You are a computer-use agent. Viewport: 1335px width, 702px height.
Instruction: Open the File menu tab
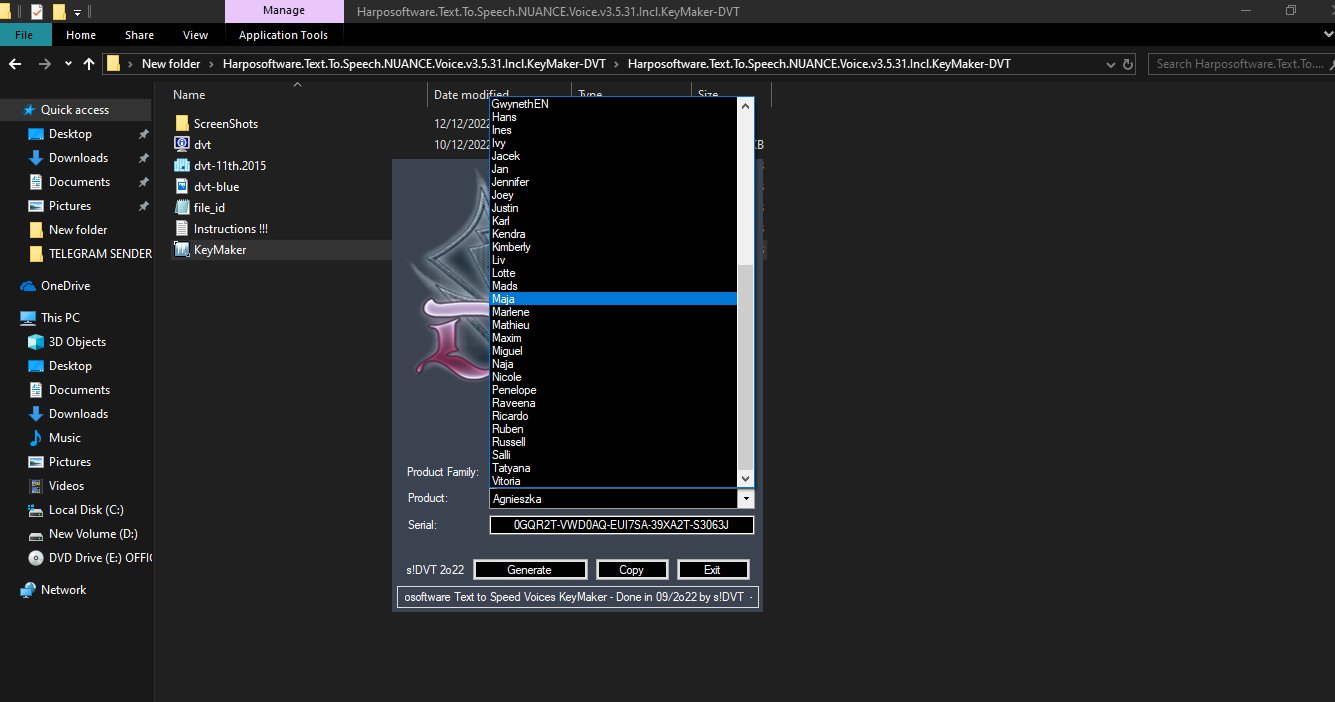point(24,35)
